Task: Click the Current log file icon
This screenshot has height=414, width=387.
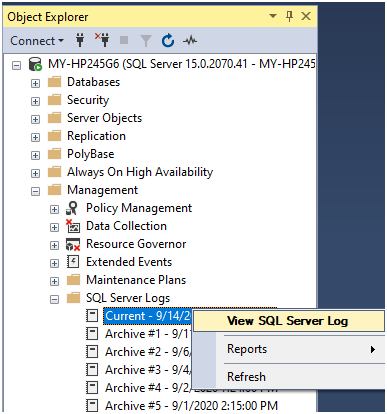Action: point(92,315)
